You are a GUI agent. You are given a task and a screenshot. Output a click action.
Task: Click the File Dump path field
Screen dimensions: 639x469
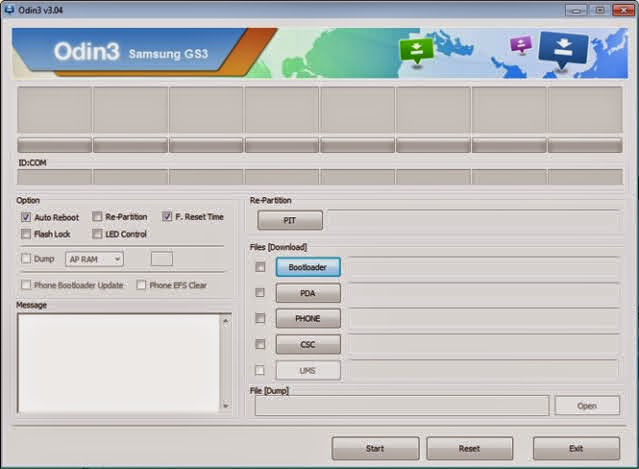click(x=402, y=406)
